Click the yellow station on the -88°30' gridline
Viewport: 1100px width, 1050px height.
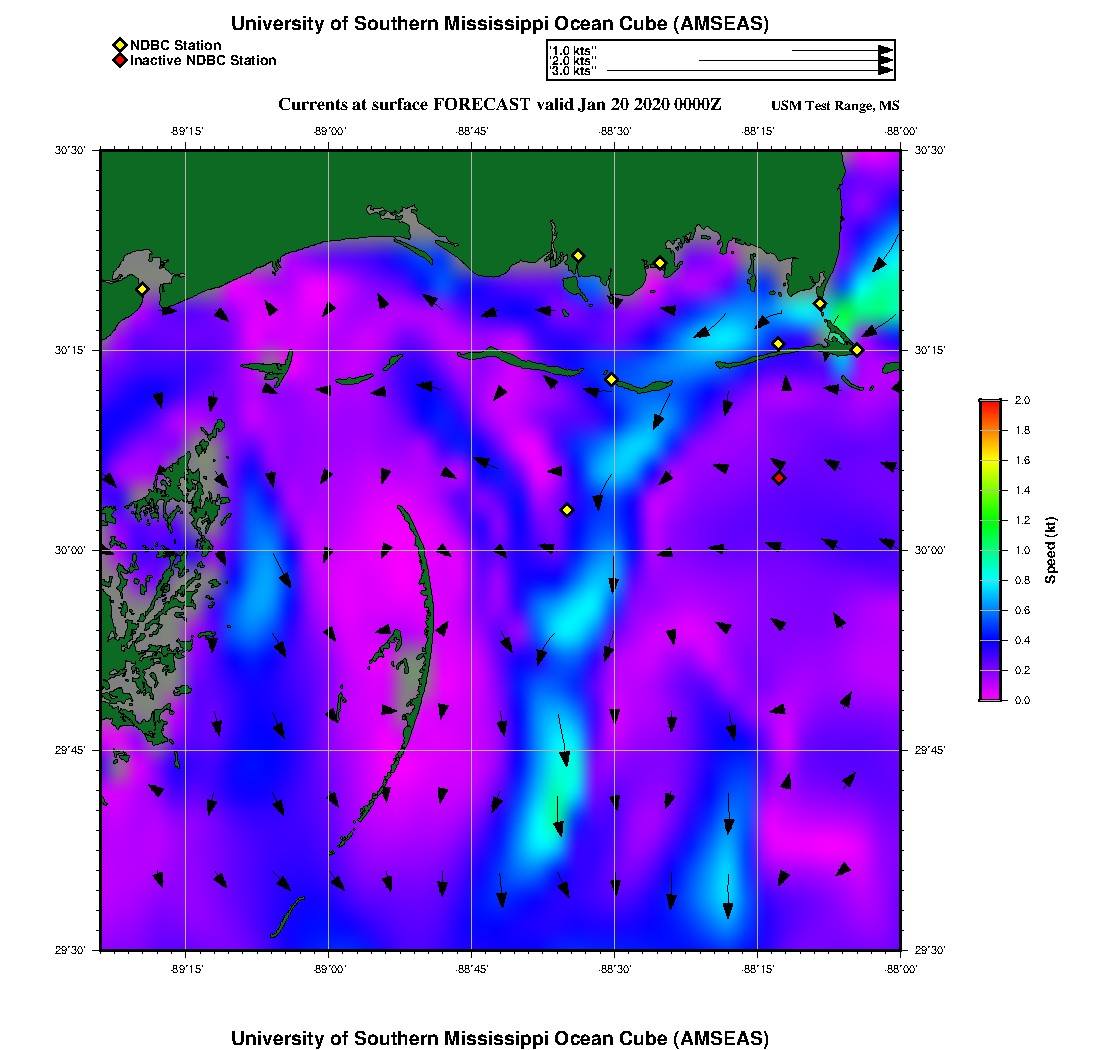tap(611, 379)
